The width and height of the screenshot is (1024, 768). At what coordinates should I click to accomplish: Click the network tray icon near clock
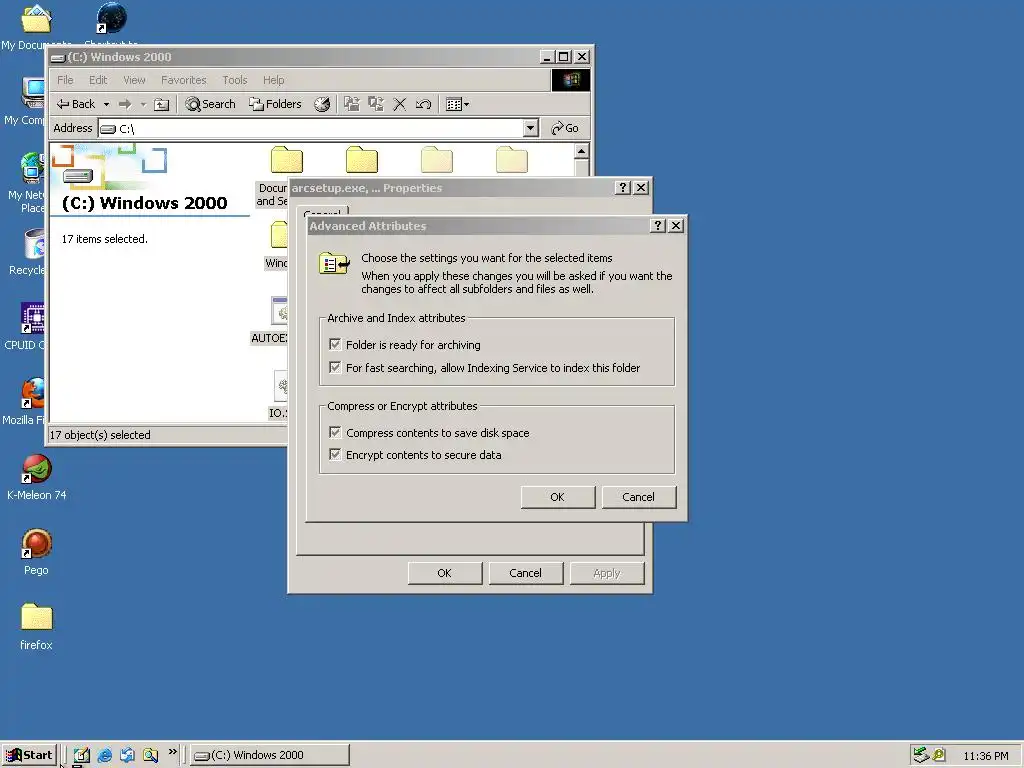point(921,755)
